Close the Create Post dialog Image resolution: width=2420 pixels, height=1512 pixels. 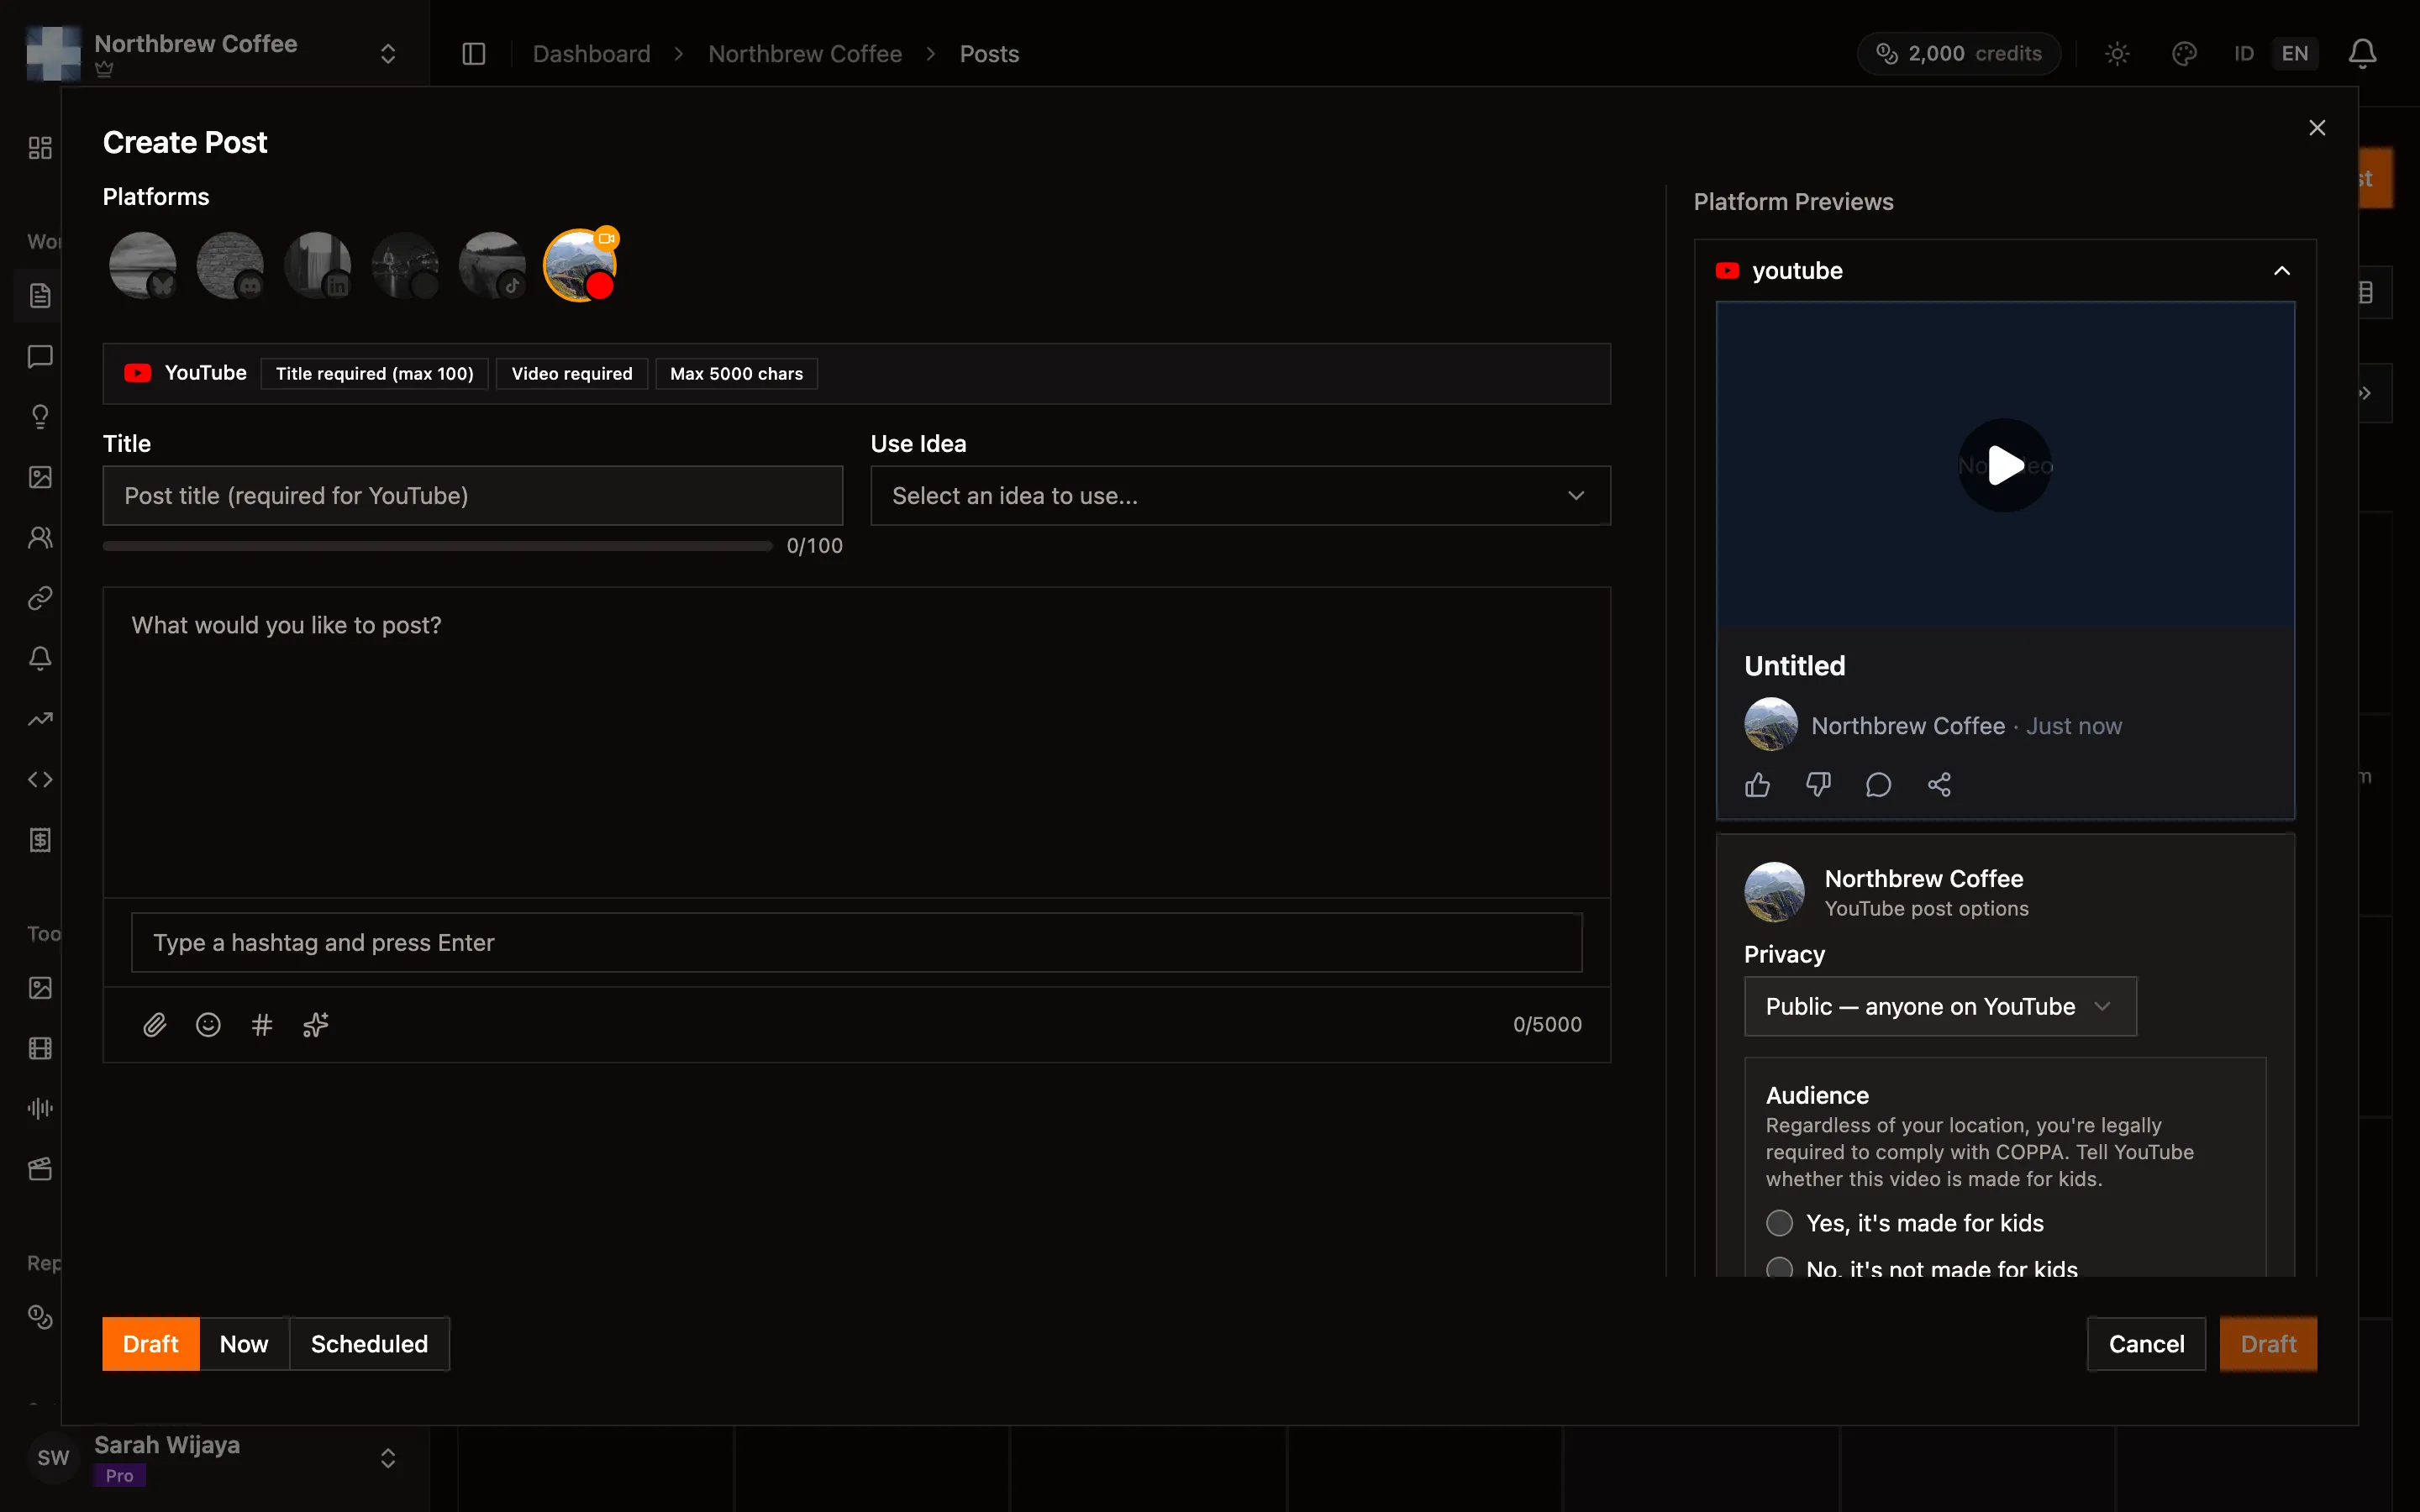point(2317,128)
